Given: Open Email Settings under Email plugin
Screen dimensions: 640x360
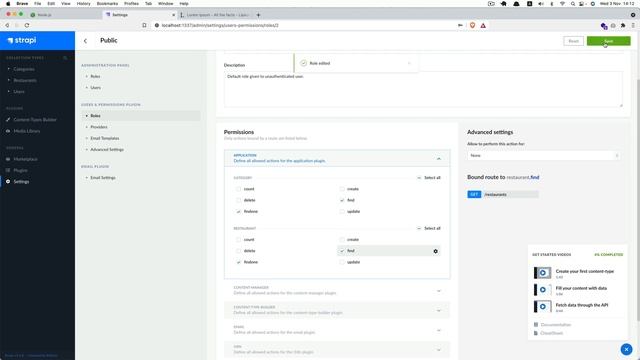Looking at the screenshot, I should pos(103,178).
